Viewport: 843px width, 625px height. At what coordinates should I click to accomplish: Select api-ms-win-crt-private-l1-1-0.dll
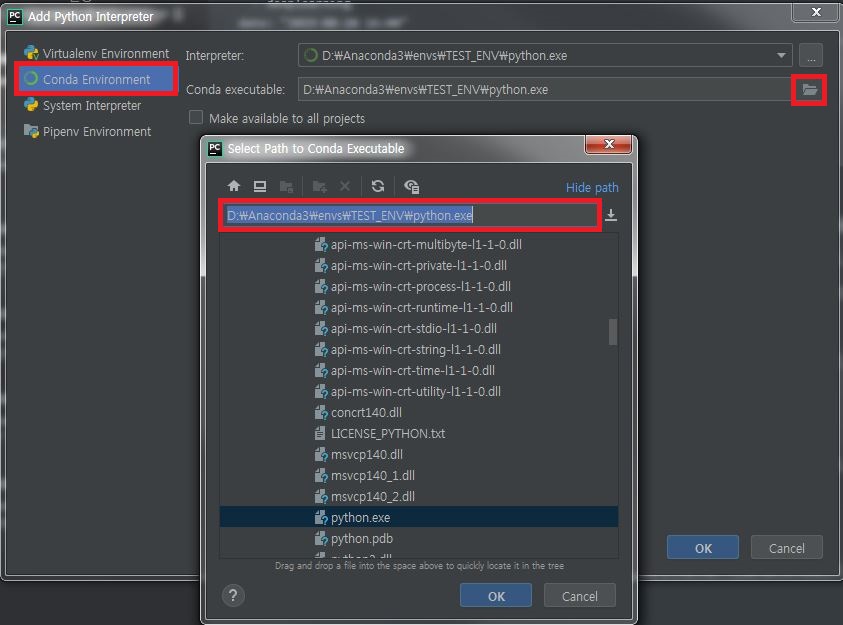point(418,265)
